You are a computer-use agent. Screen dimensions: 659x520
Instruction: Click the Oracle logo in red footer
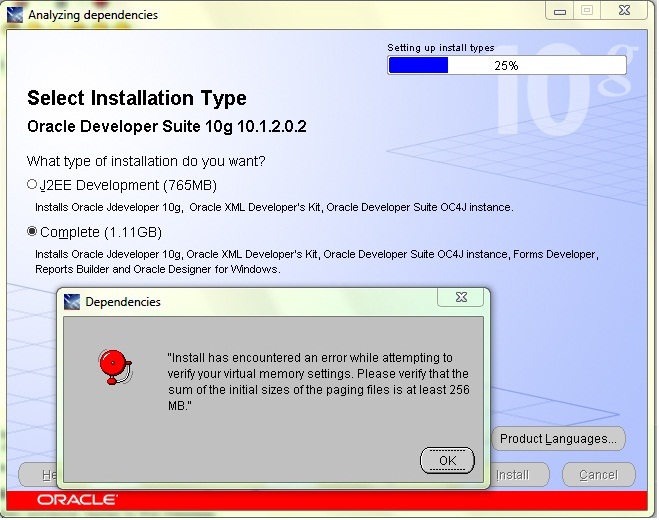(x=77, y=499)
